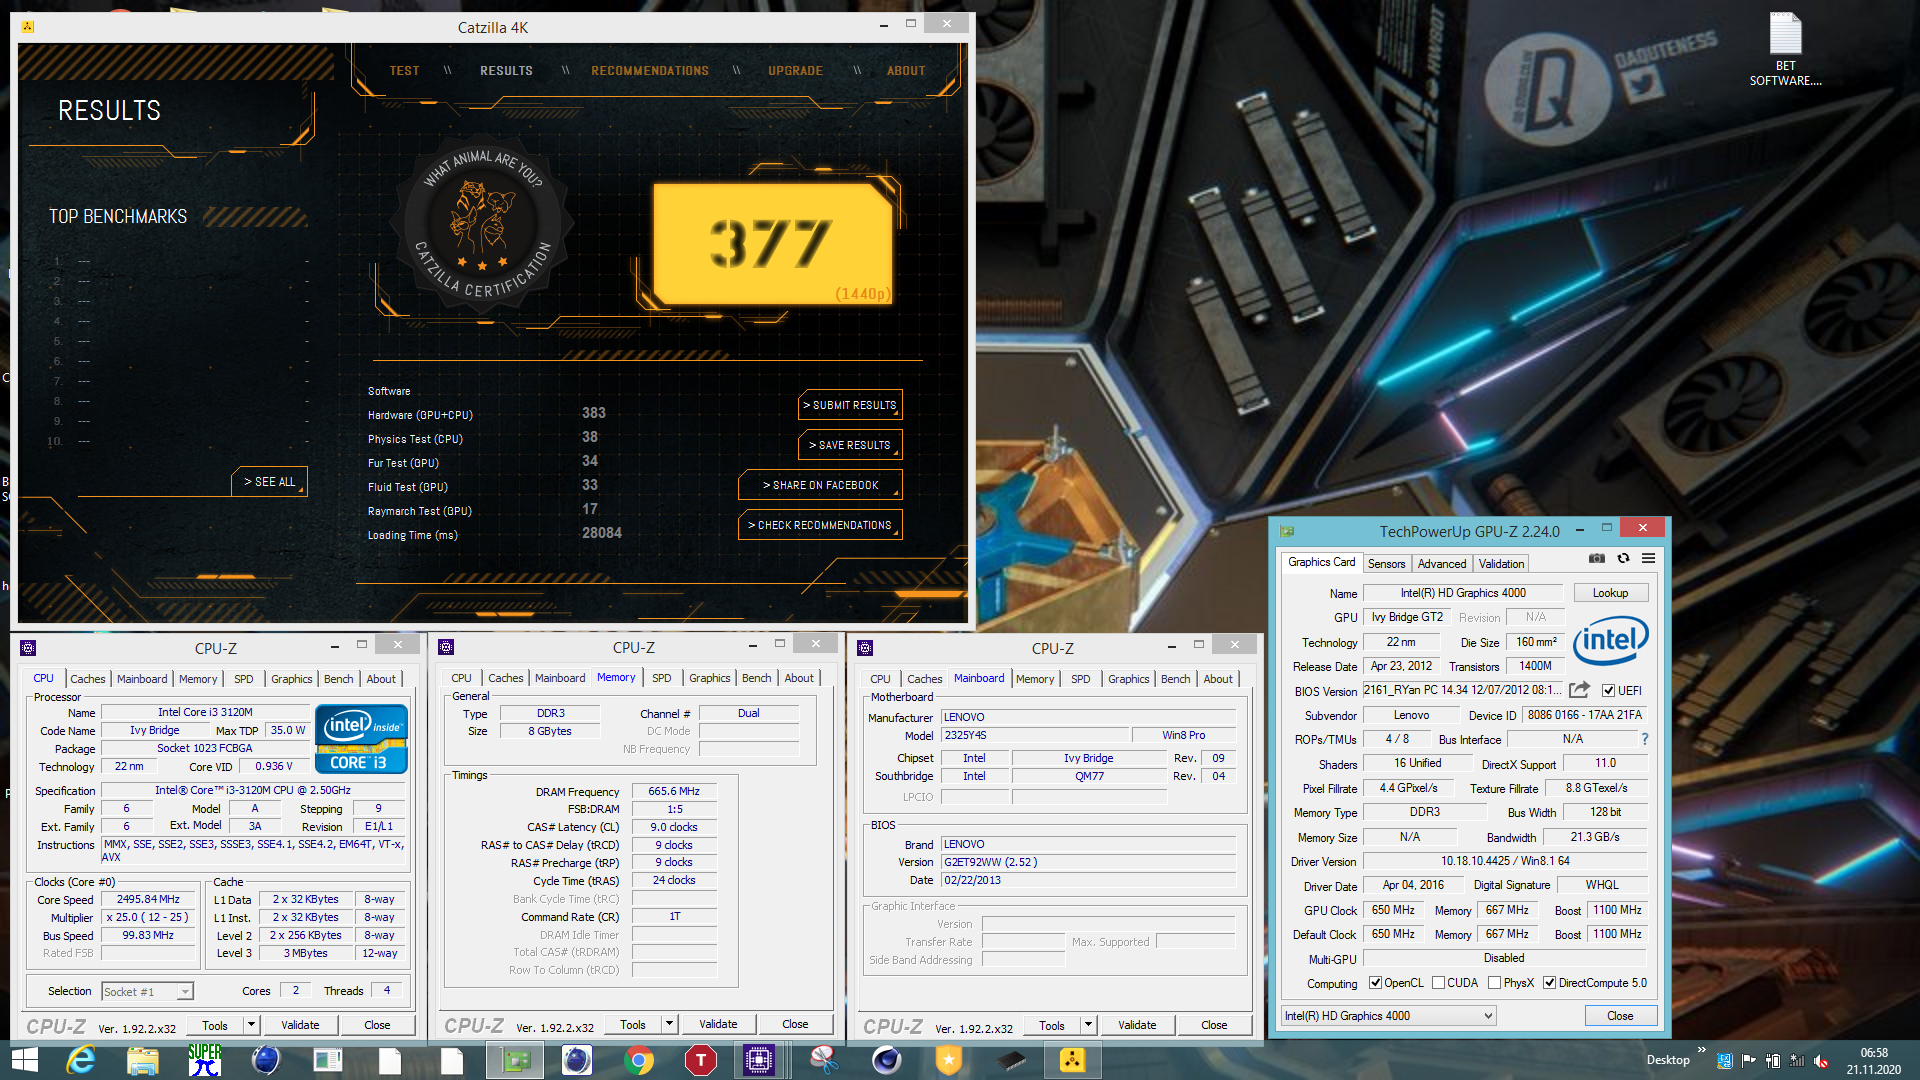Take a GPU-Z screenshot with the camera icon
The width and height of the screenshot is (1920, 1080).
tap(1597, 559)
